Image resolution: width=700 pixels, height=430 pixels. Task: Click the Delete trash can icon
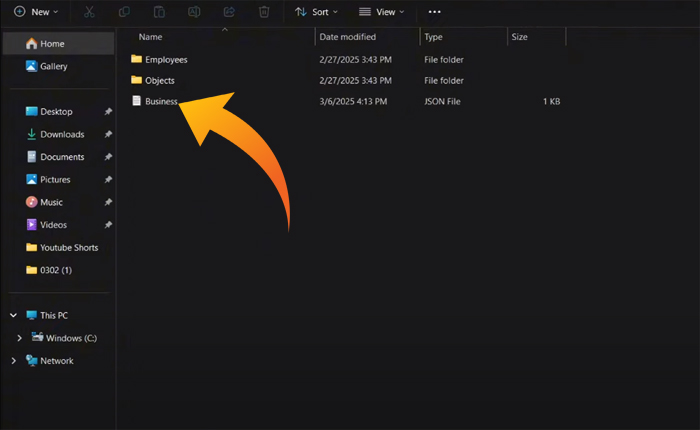point(264,12)
